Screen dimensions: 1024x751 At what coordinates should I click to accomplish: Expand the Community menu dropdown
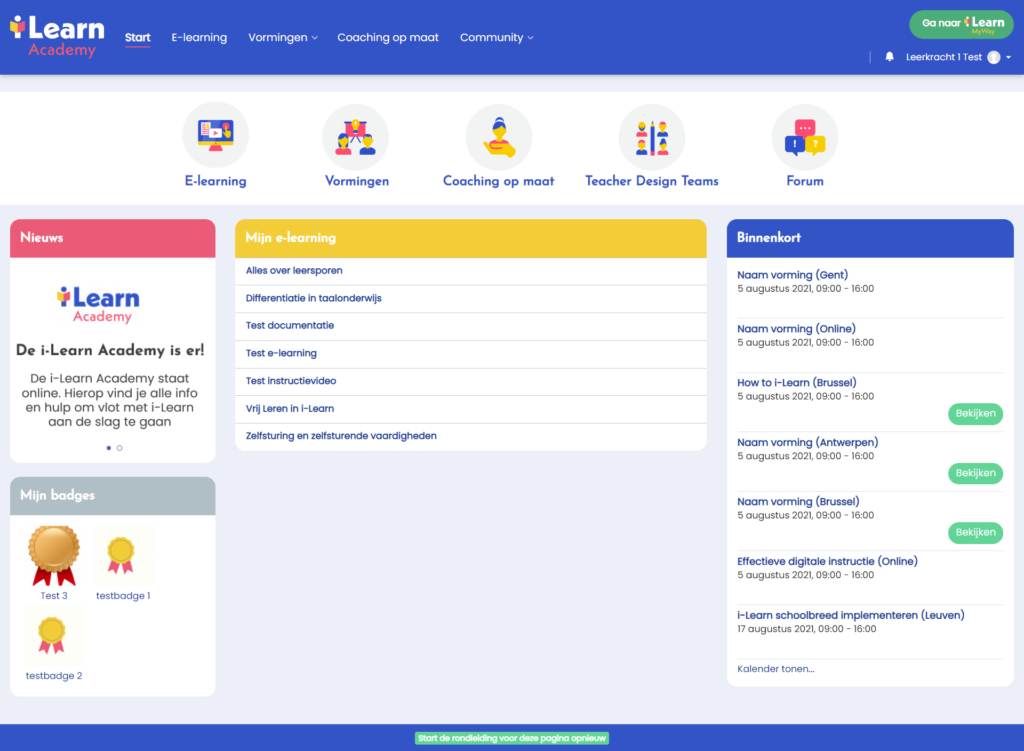pyautogui.click(x=496, y=38)
